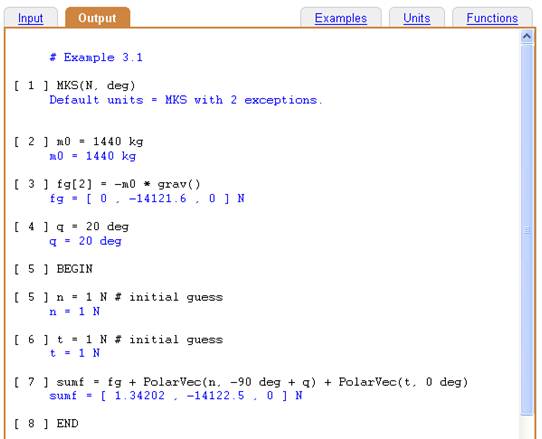Click the BEGIN statement line
The width and height of the screenshot is (542, 439).
point(53,269)
